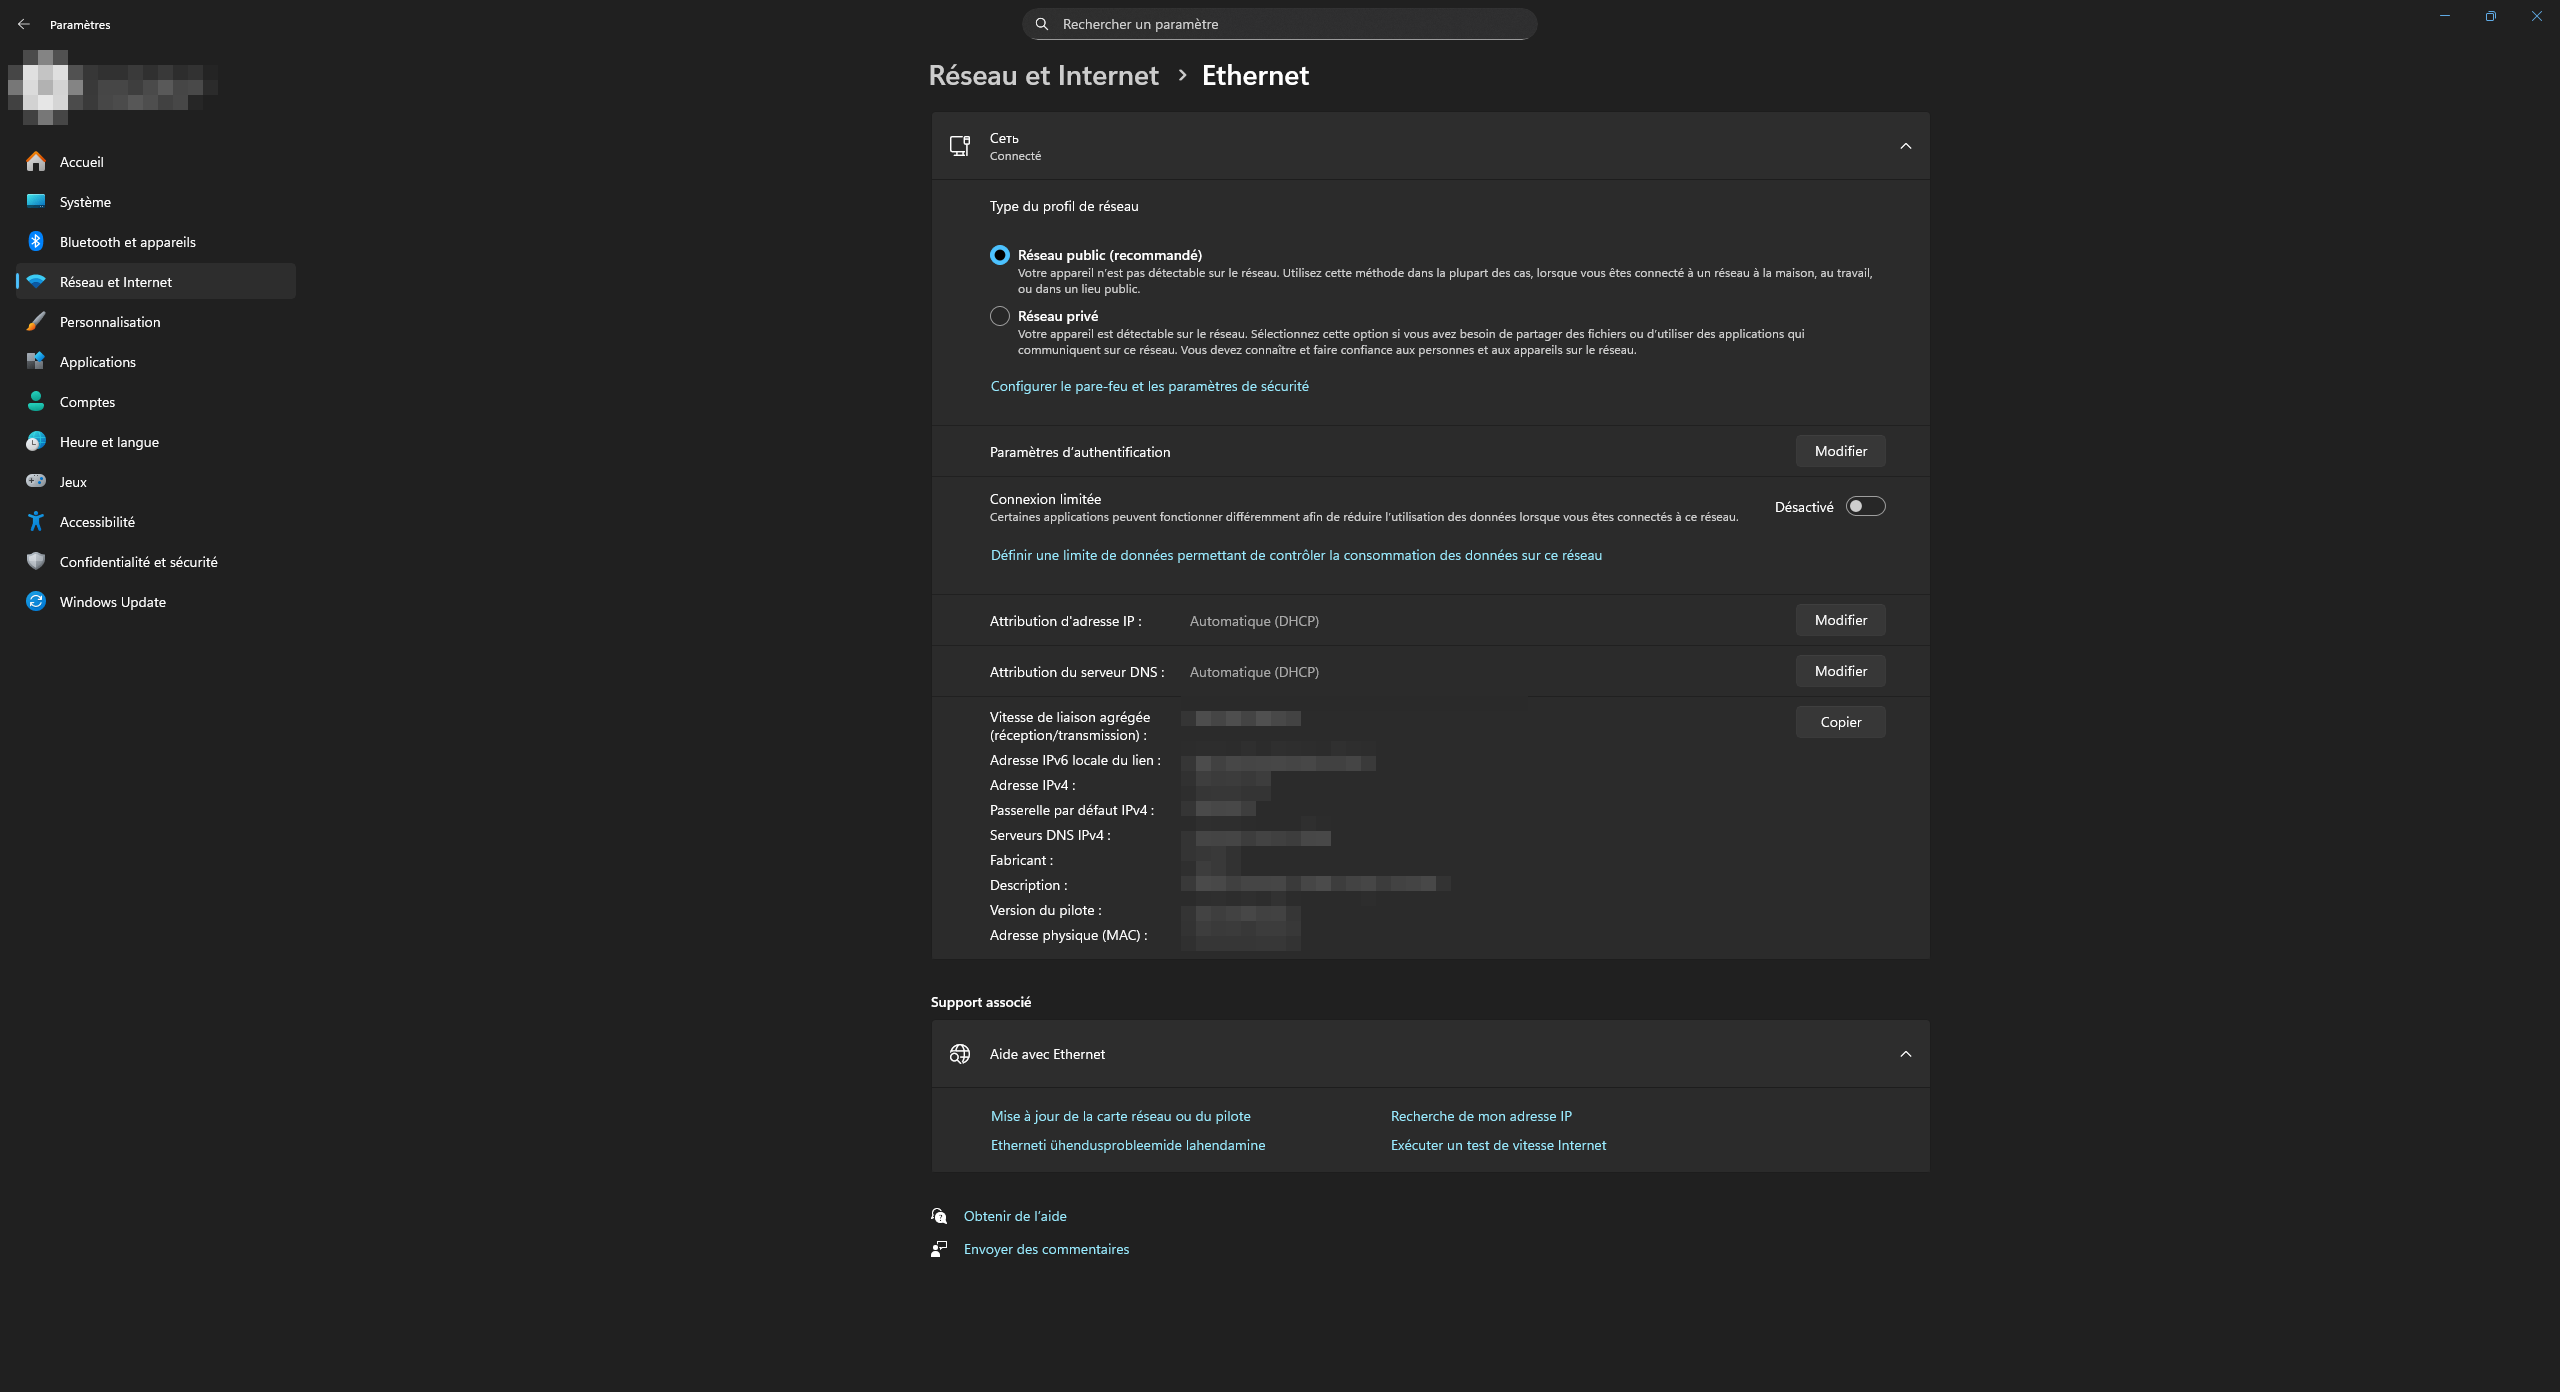The height and width of the screenshot is (1392, 2560).
Task: Go to Réseau et Internet breadcrumb
Action: 1043,76
